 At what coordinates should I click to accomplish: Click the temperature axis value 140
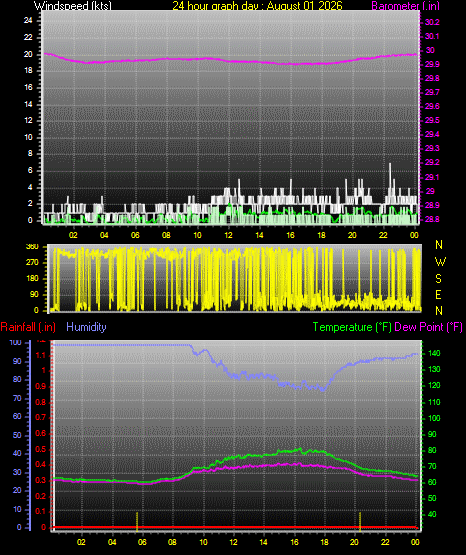pyautogui.click(x=435, y=354)
